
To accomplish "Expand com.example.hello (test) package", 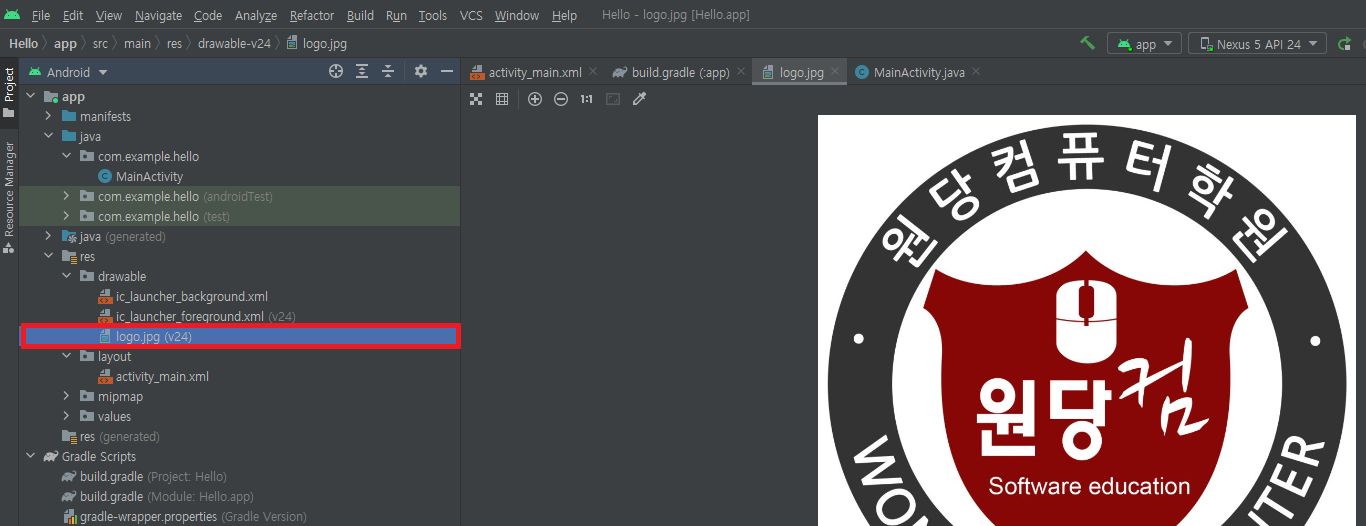I will 67,216.
